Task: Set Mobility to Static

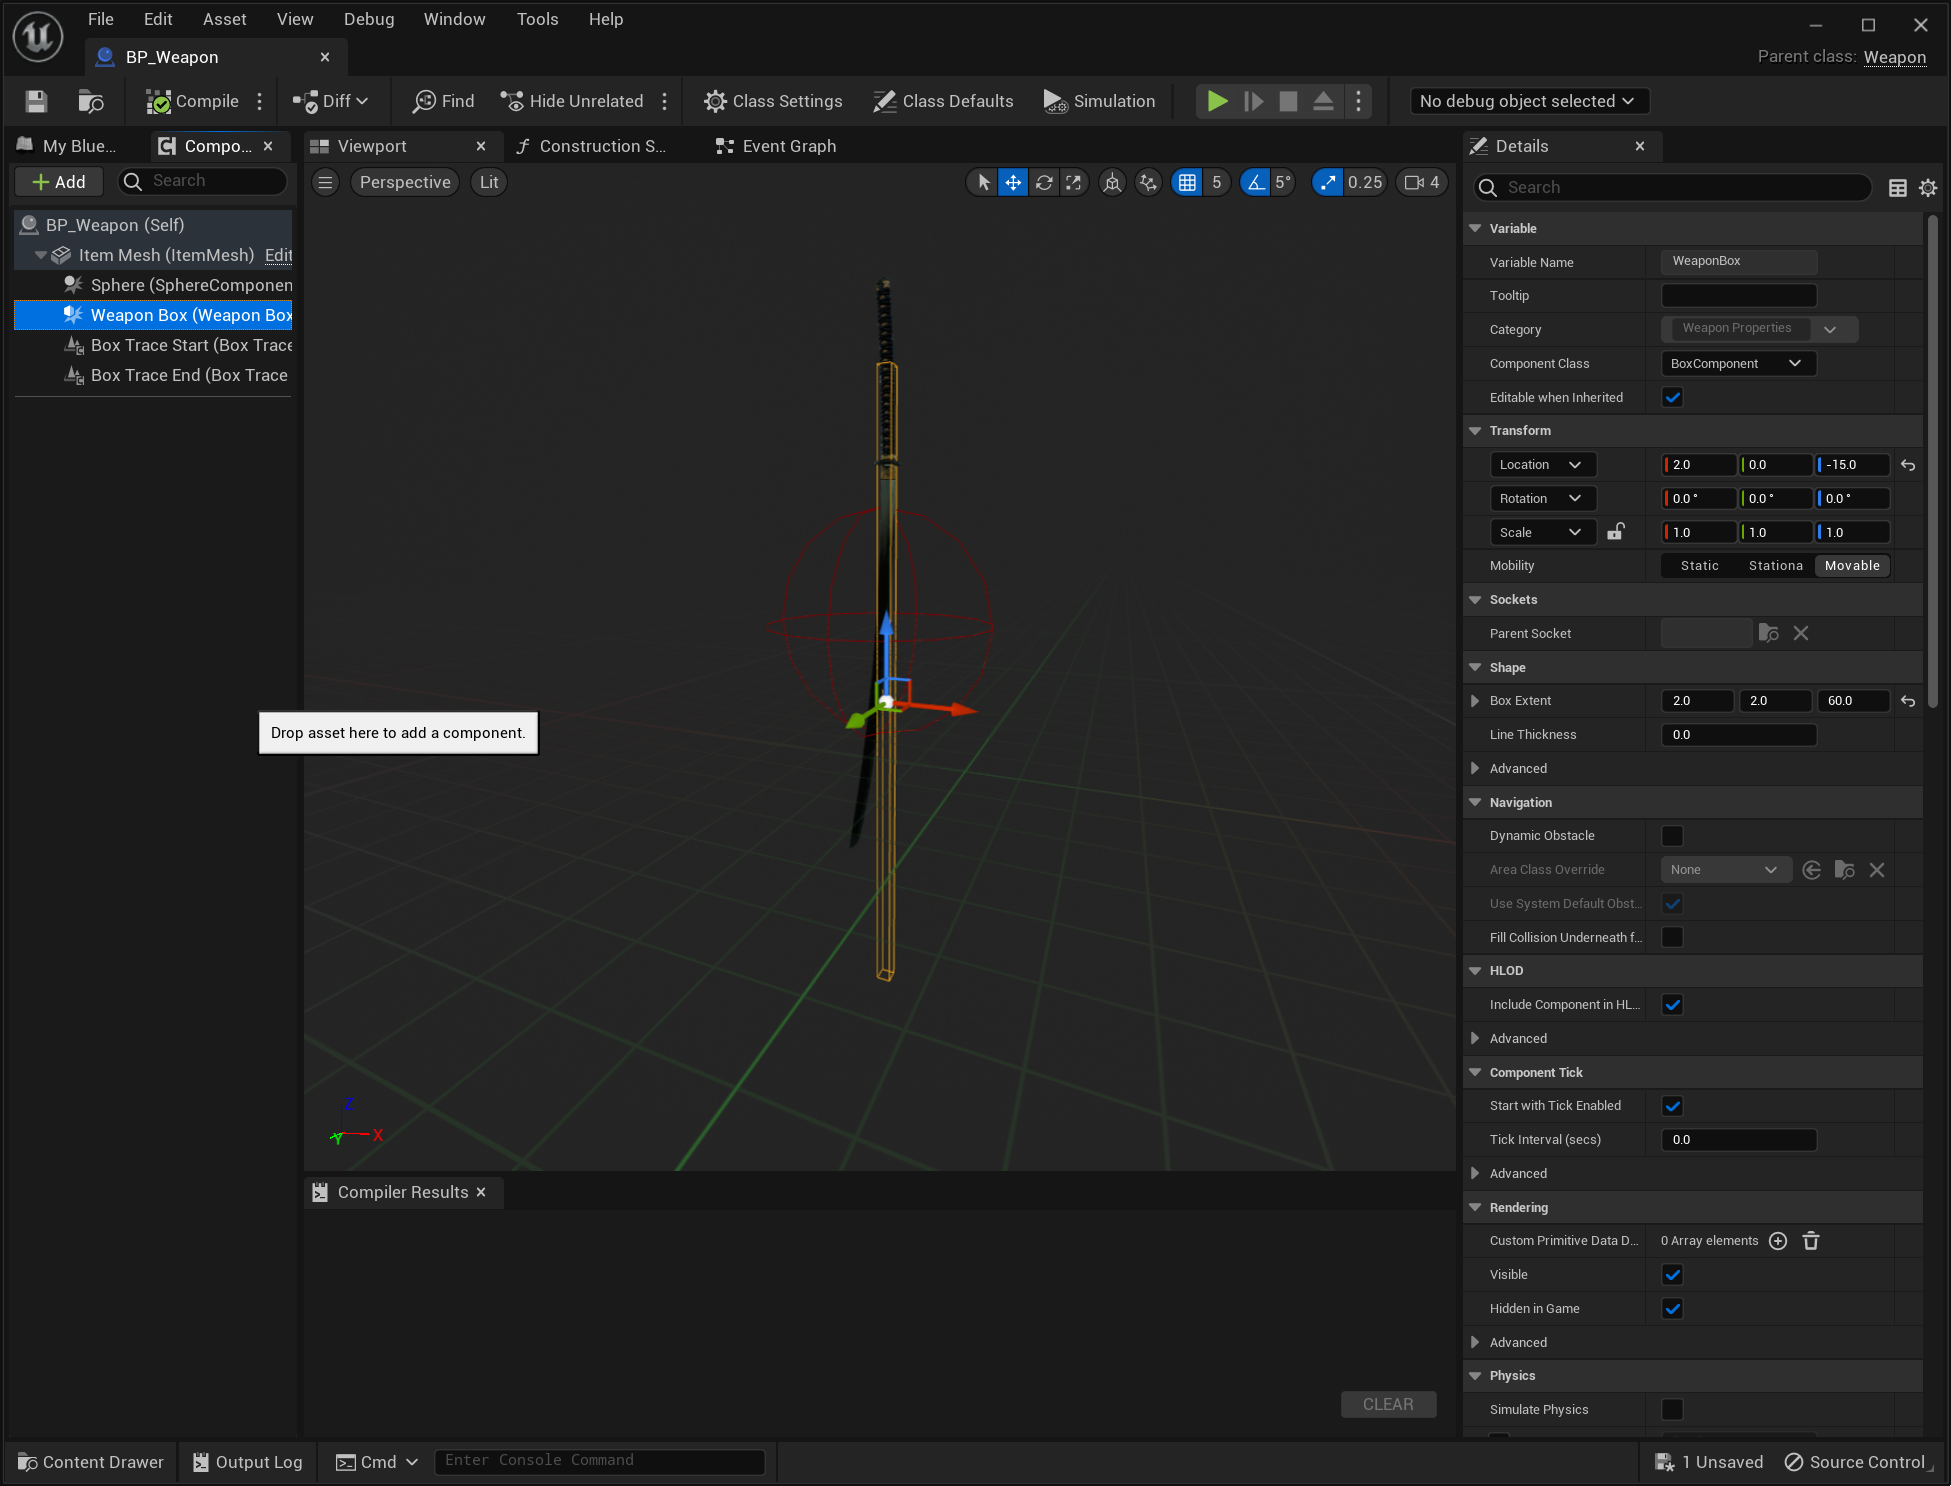Action: click(x=1699, y=566)
